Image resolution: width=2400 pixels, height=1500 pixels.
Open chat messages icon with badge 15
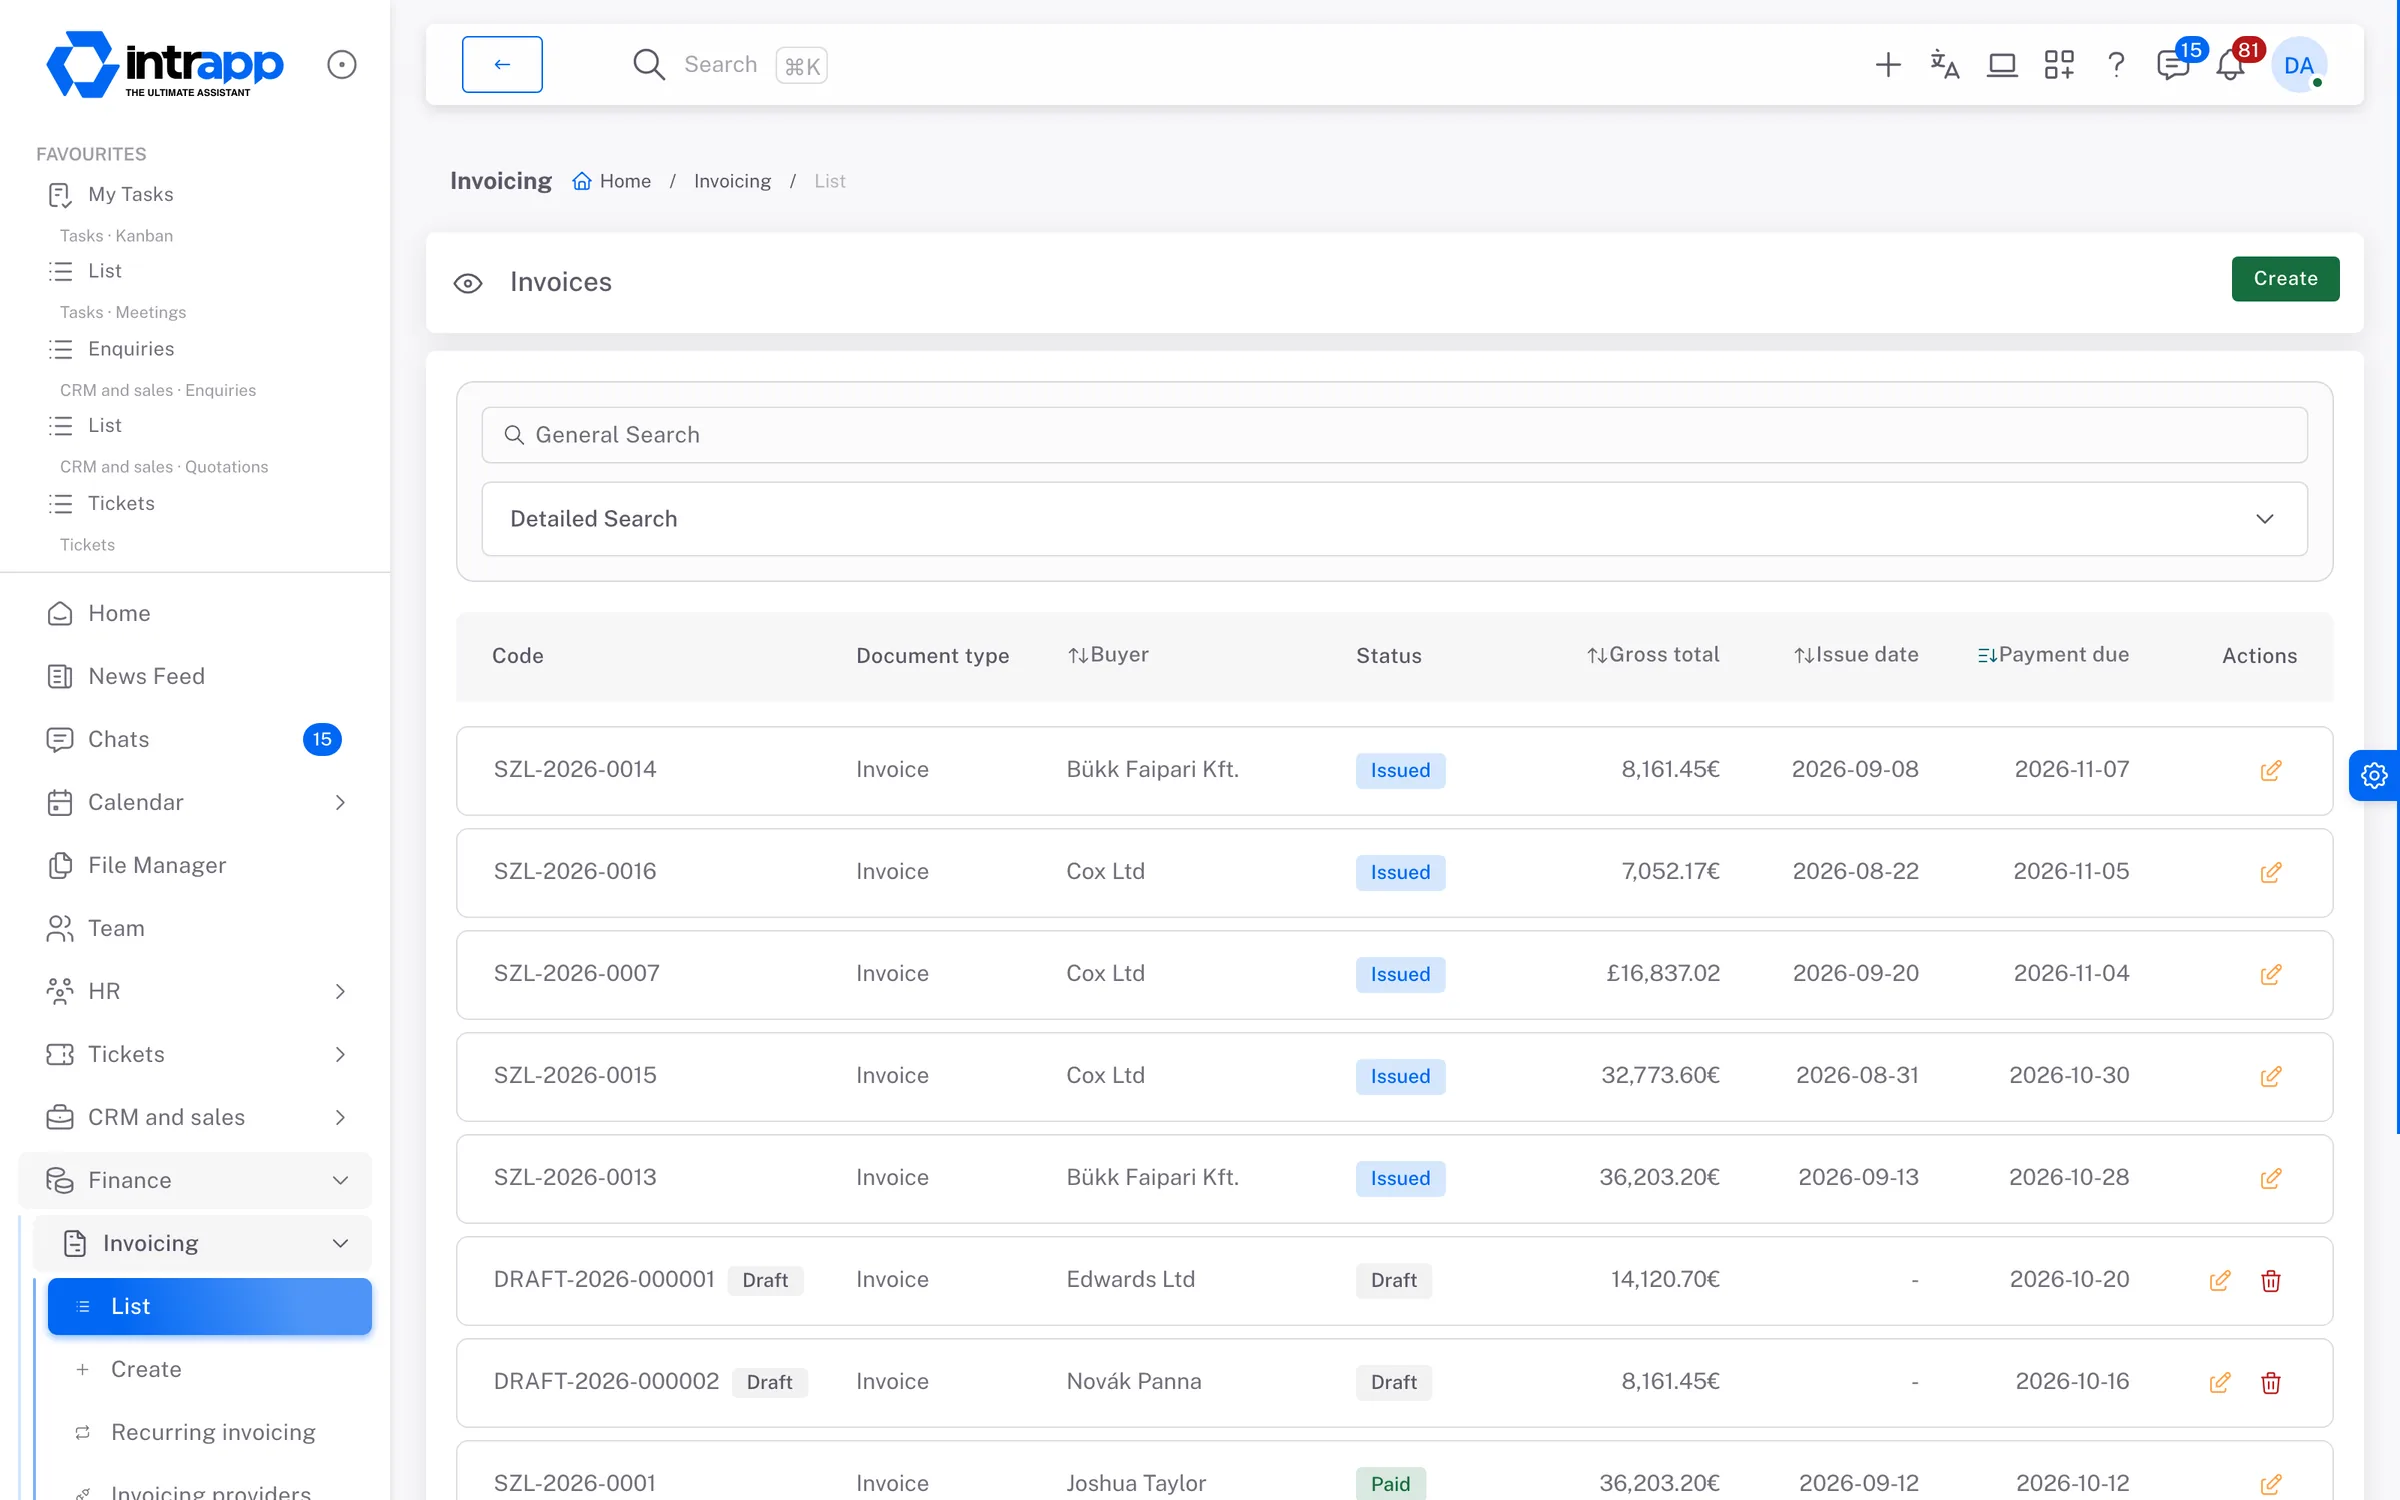pos(2174,65)
